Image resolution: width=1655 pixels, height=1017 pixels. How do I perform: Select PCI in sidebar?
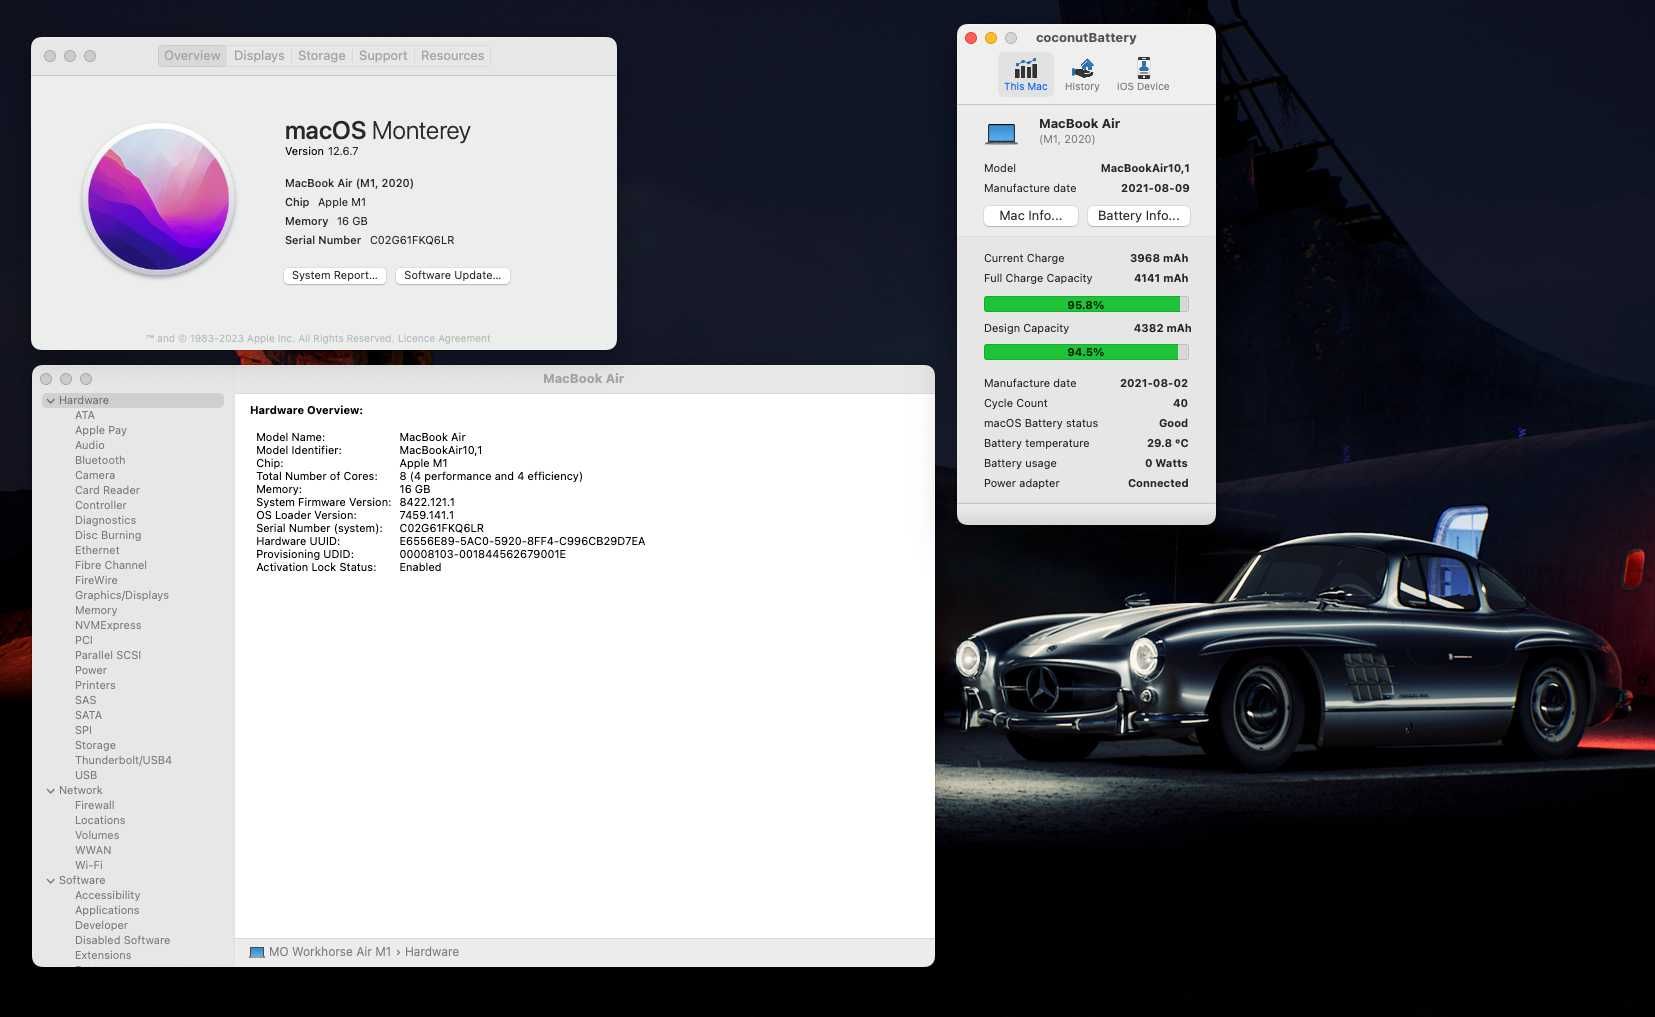point(84,640)
